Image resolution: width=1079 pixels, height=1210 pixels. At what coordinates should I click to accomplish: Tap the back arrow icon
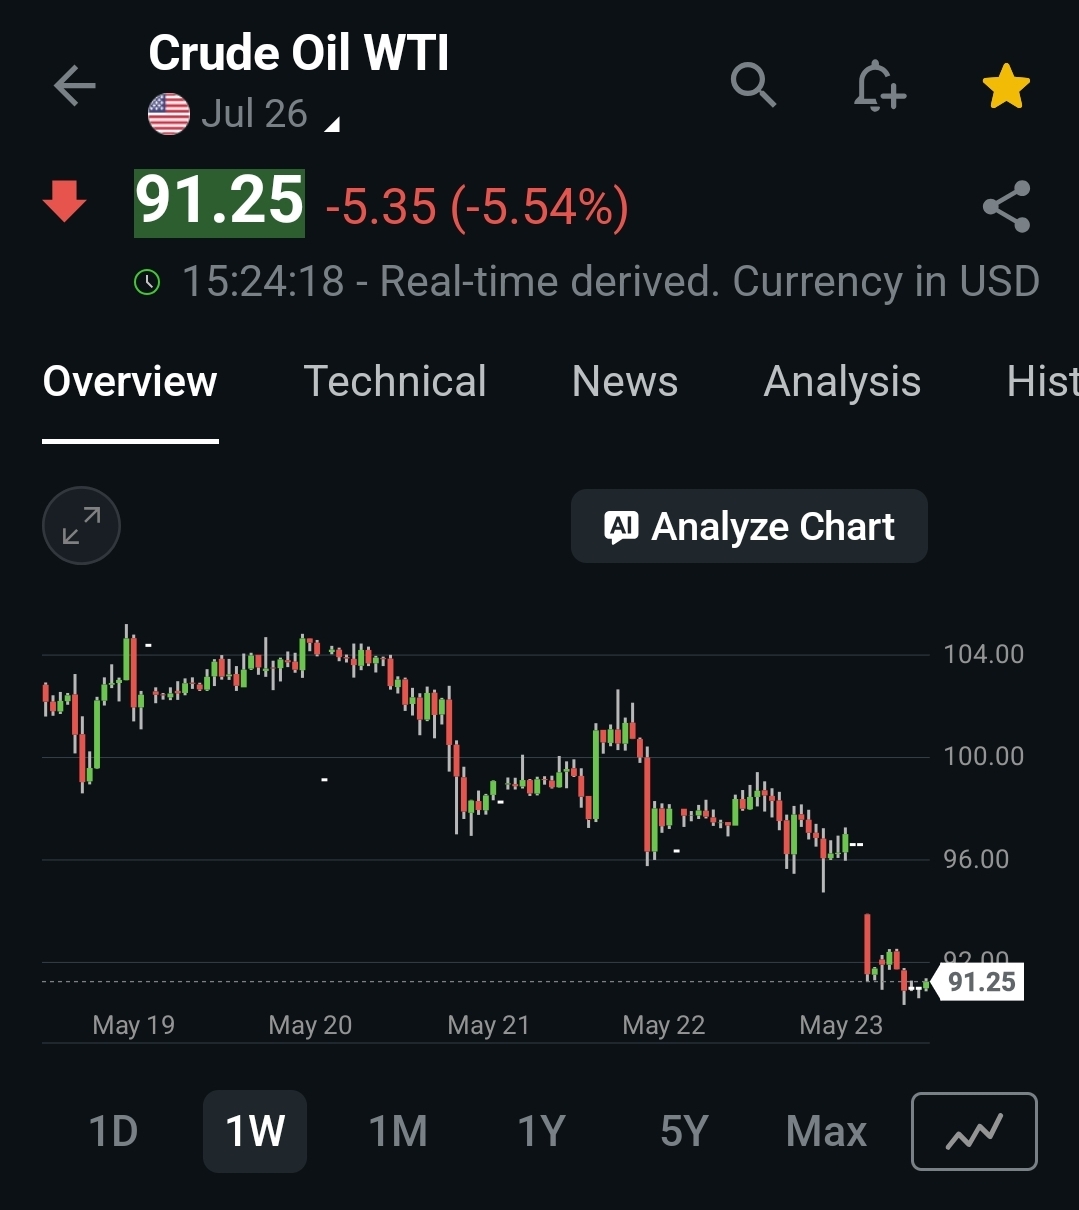(x=74, y=86)
